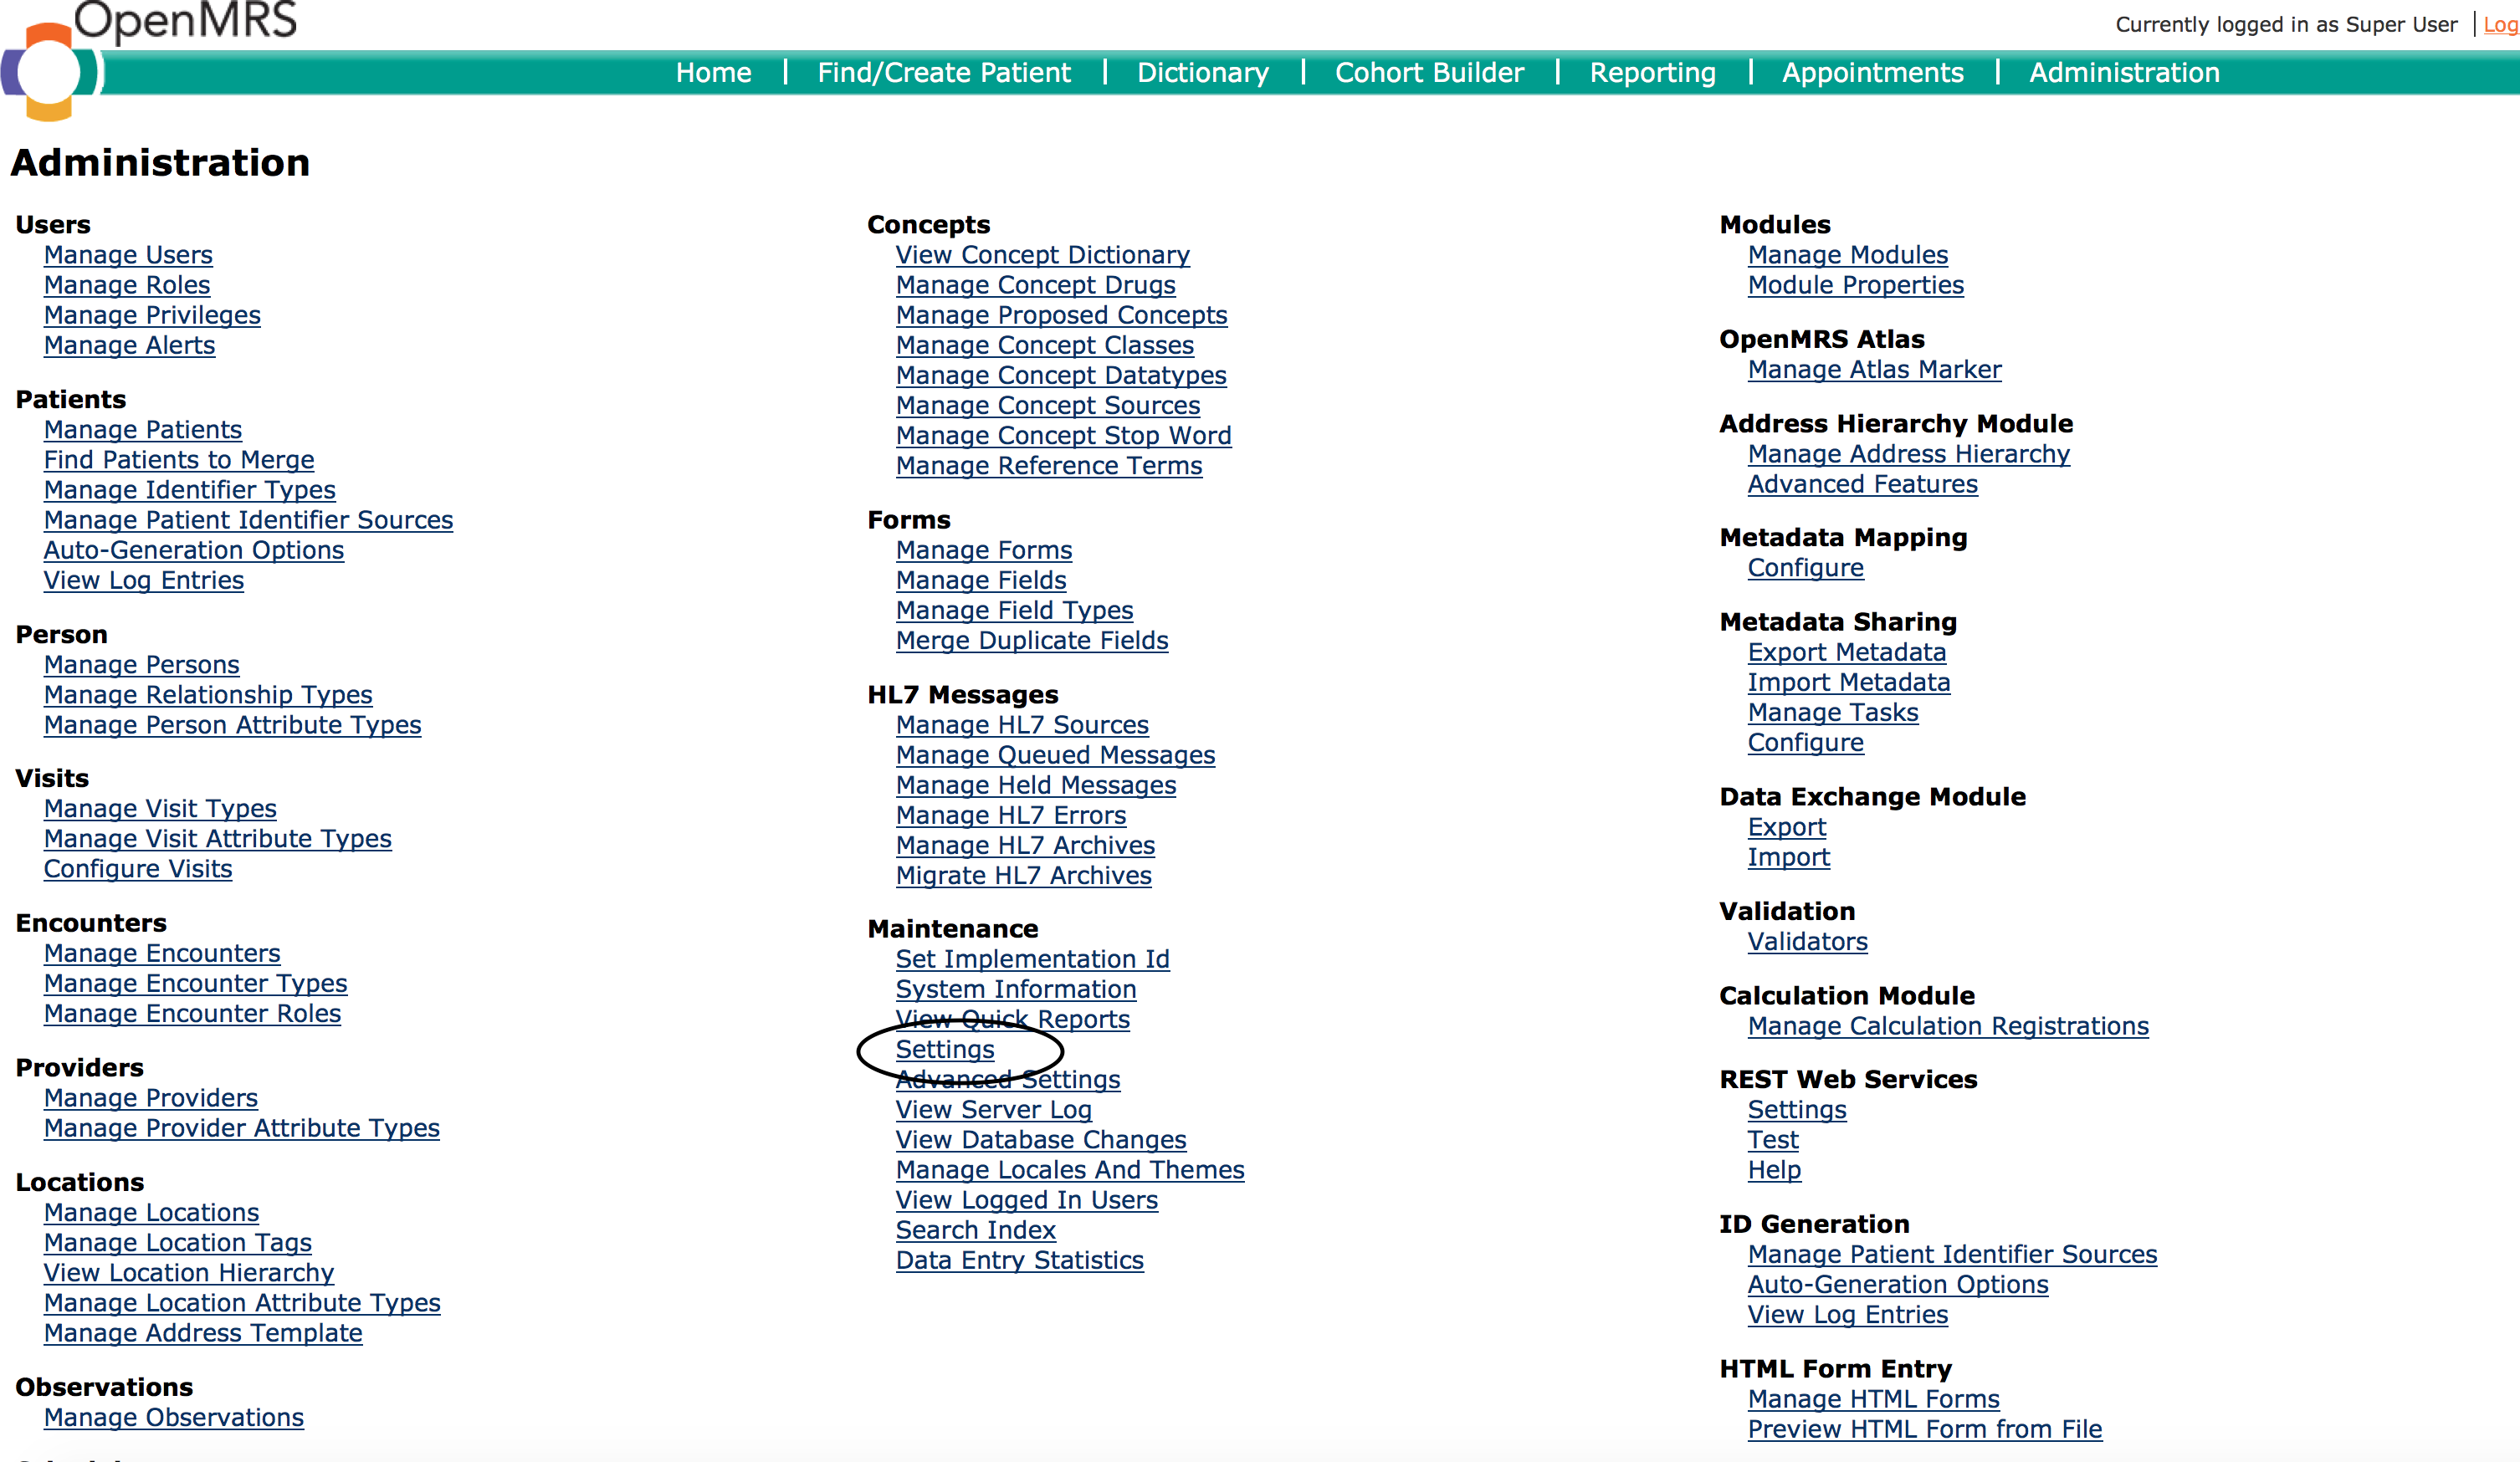Open Manage Persons link
Screen dimensions: 2520x1462
click(142, 665)
